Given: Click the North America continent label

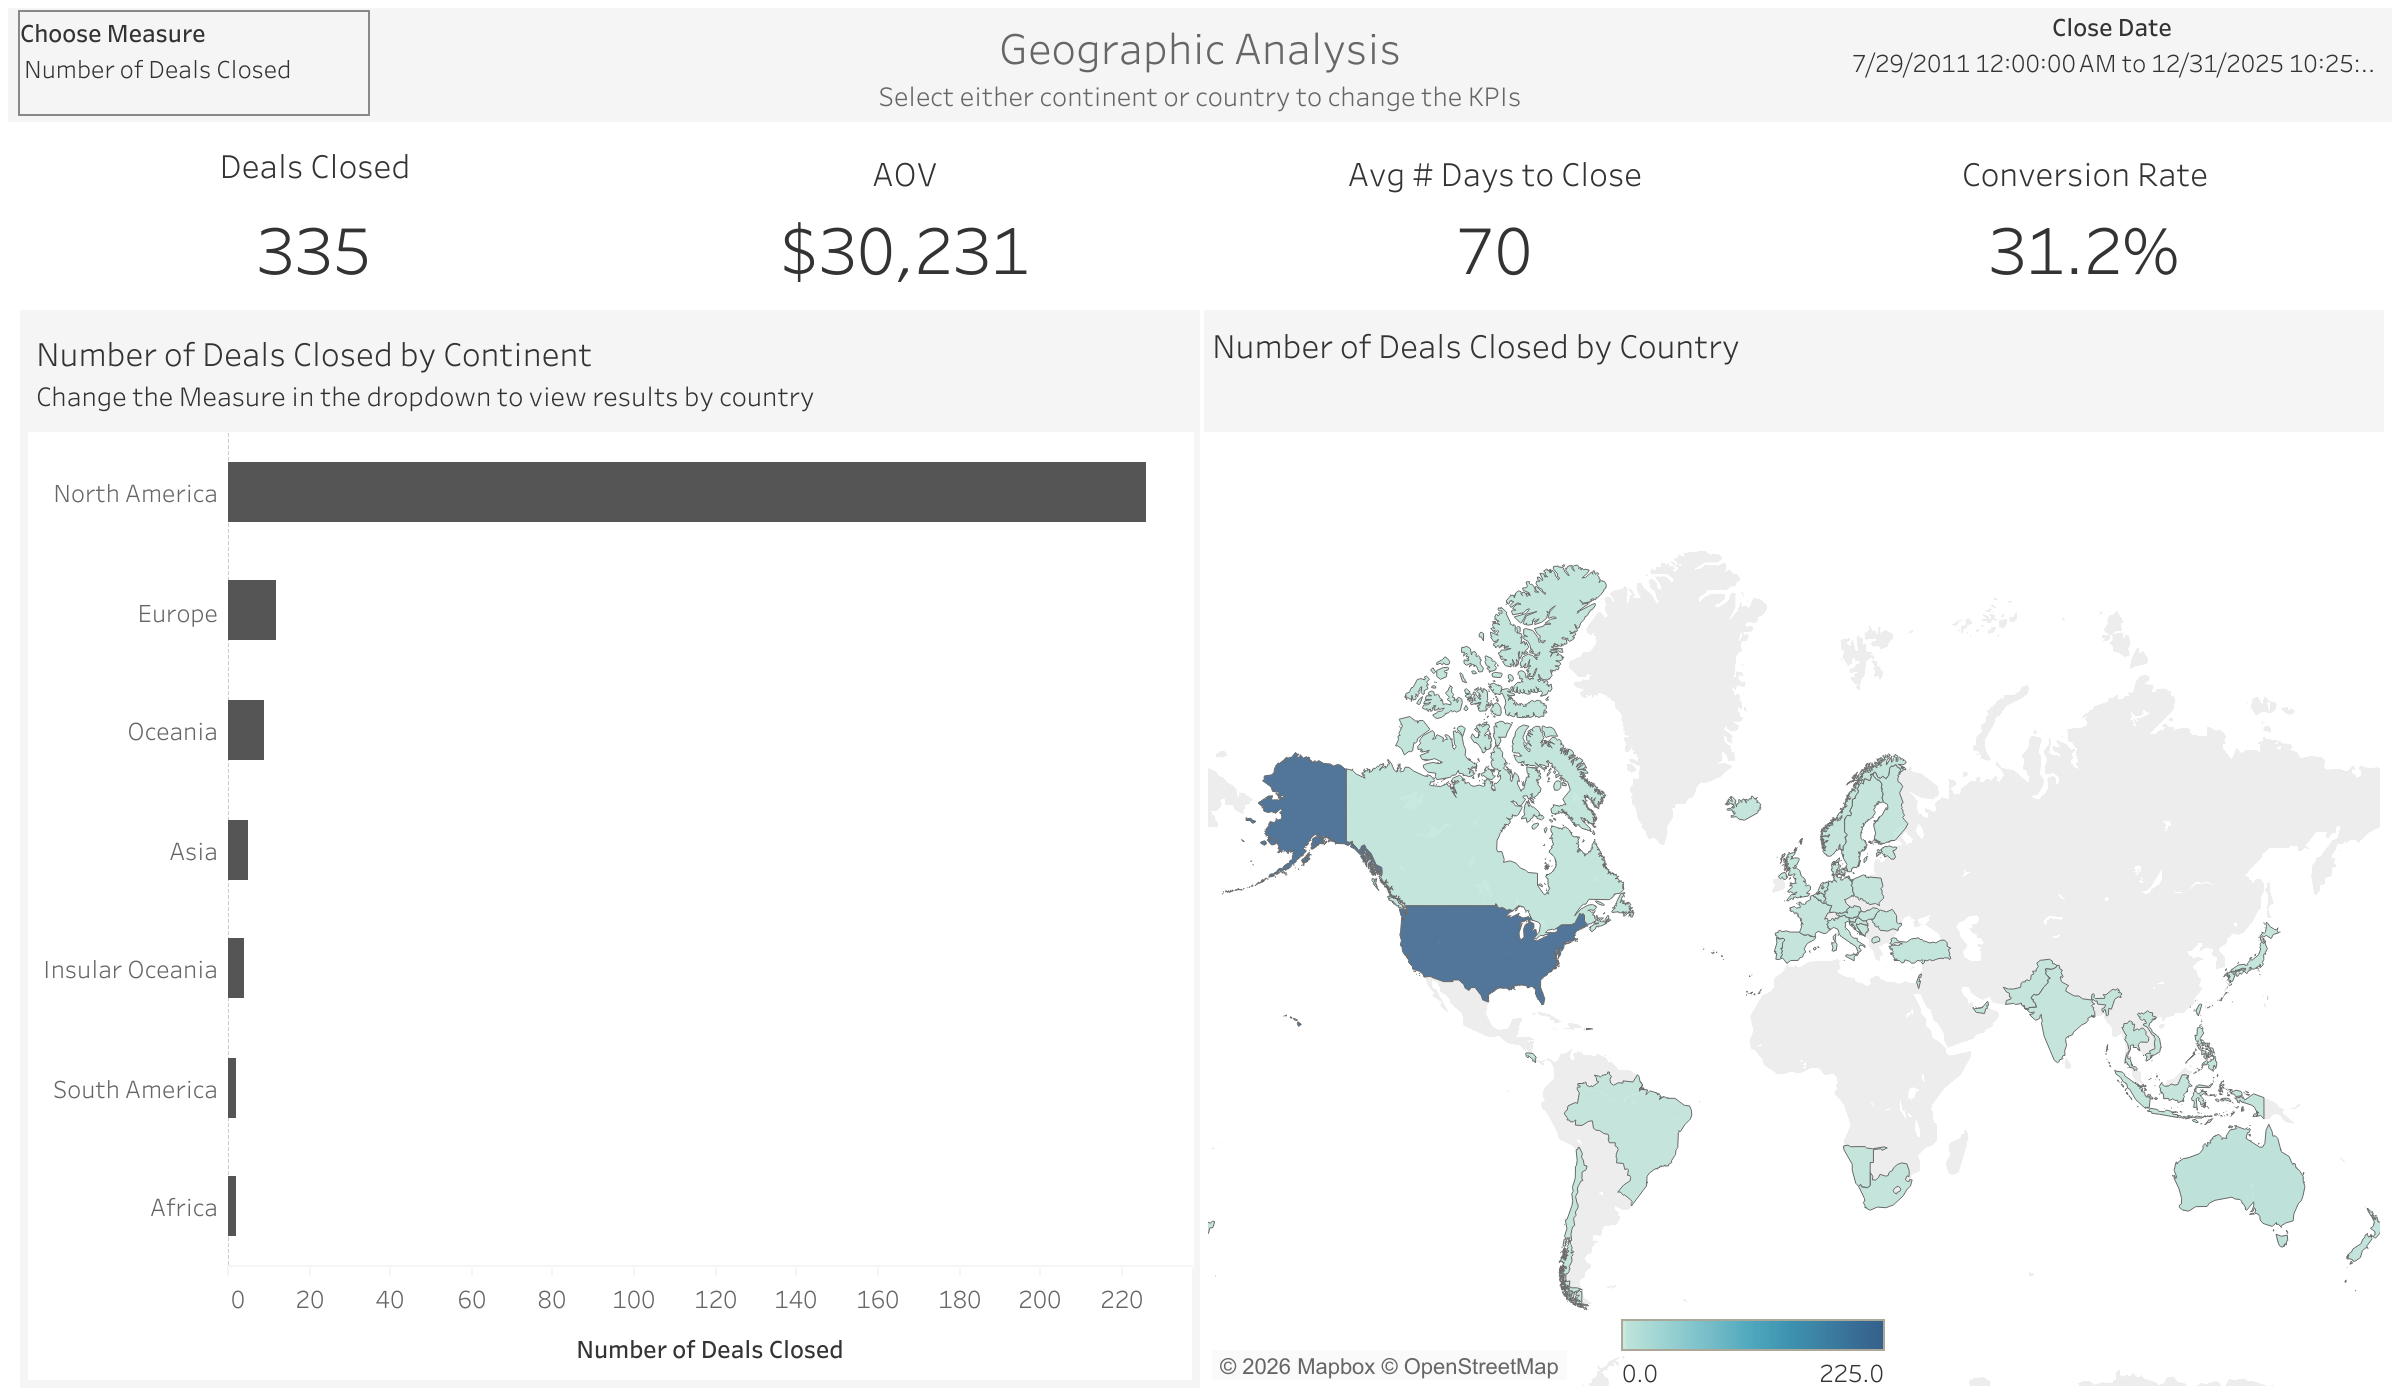Looking at the screenshot, I should point(135,494).
